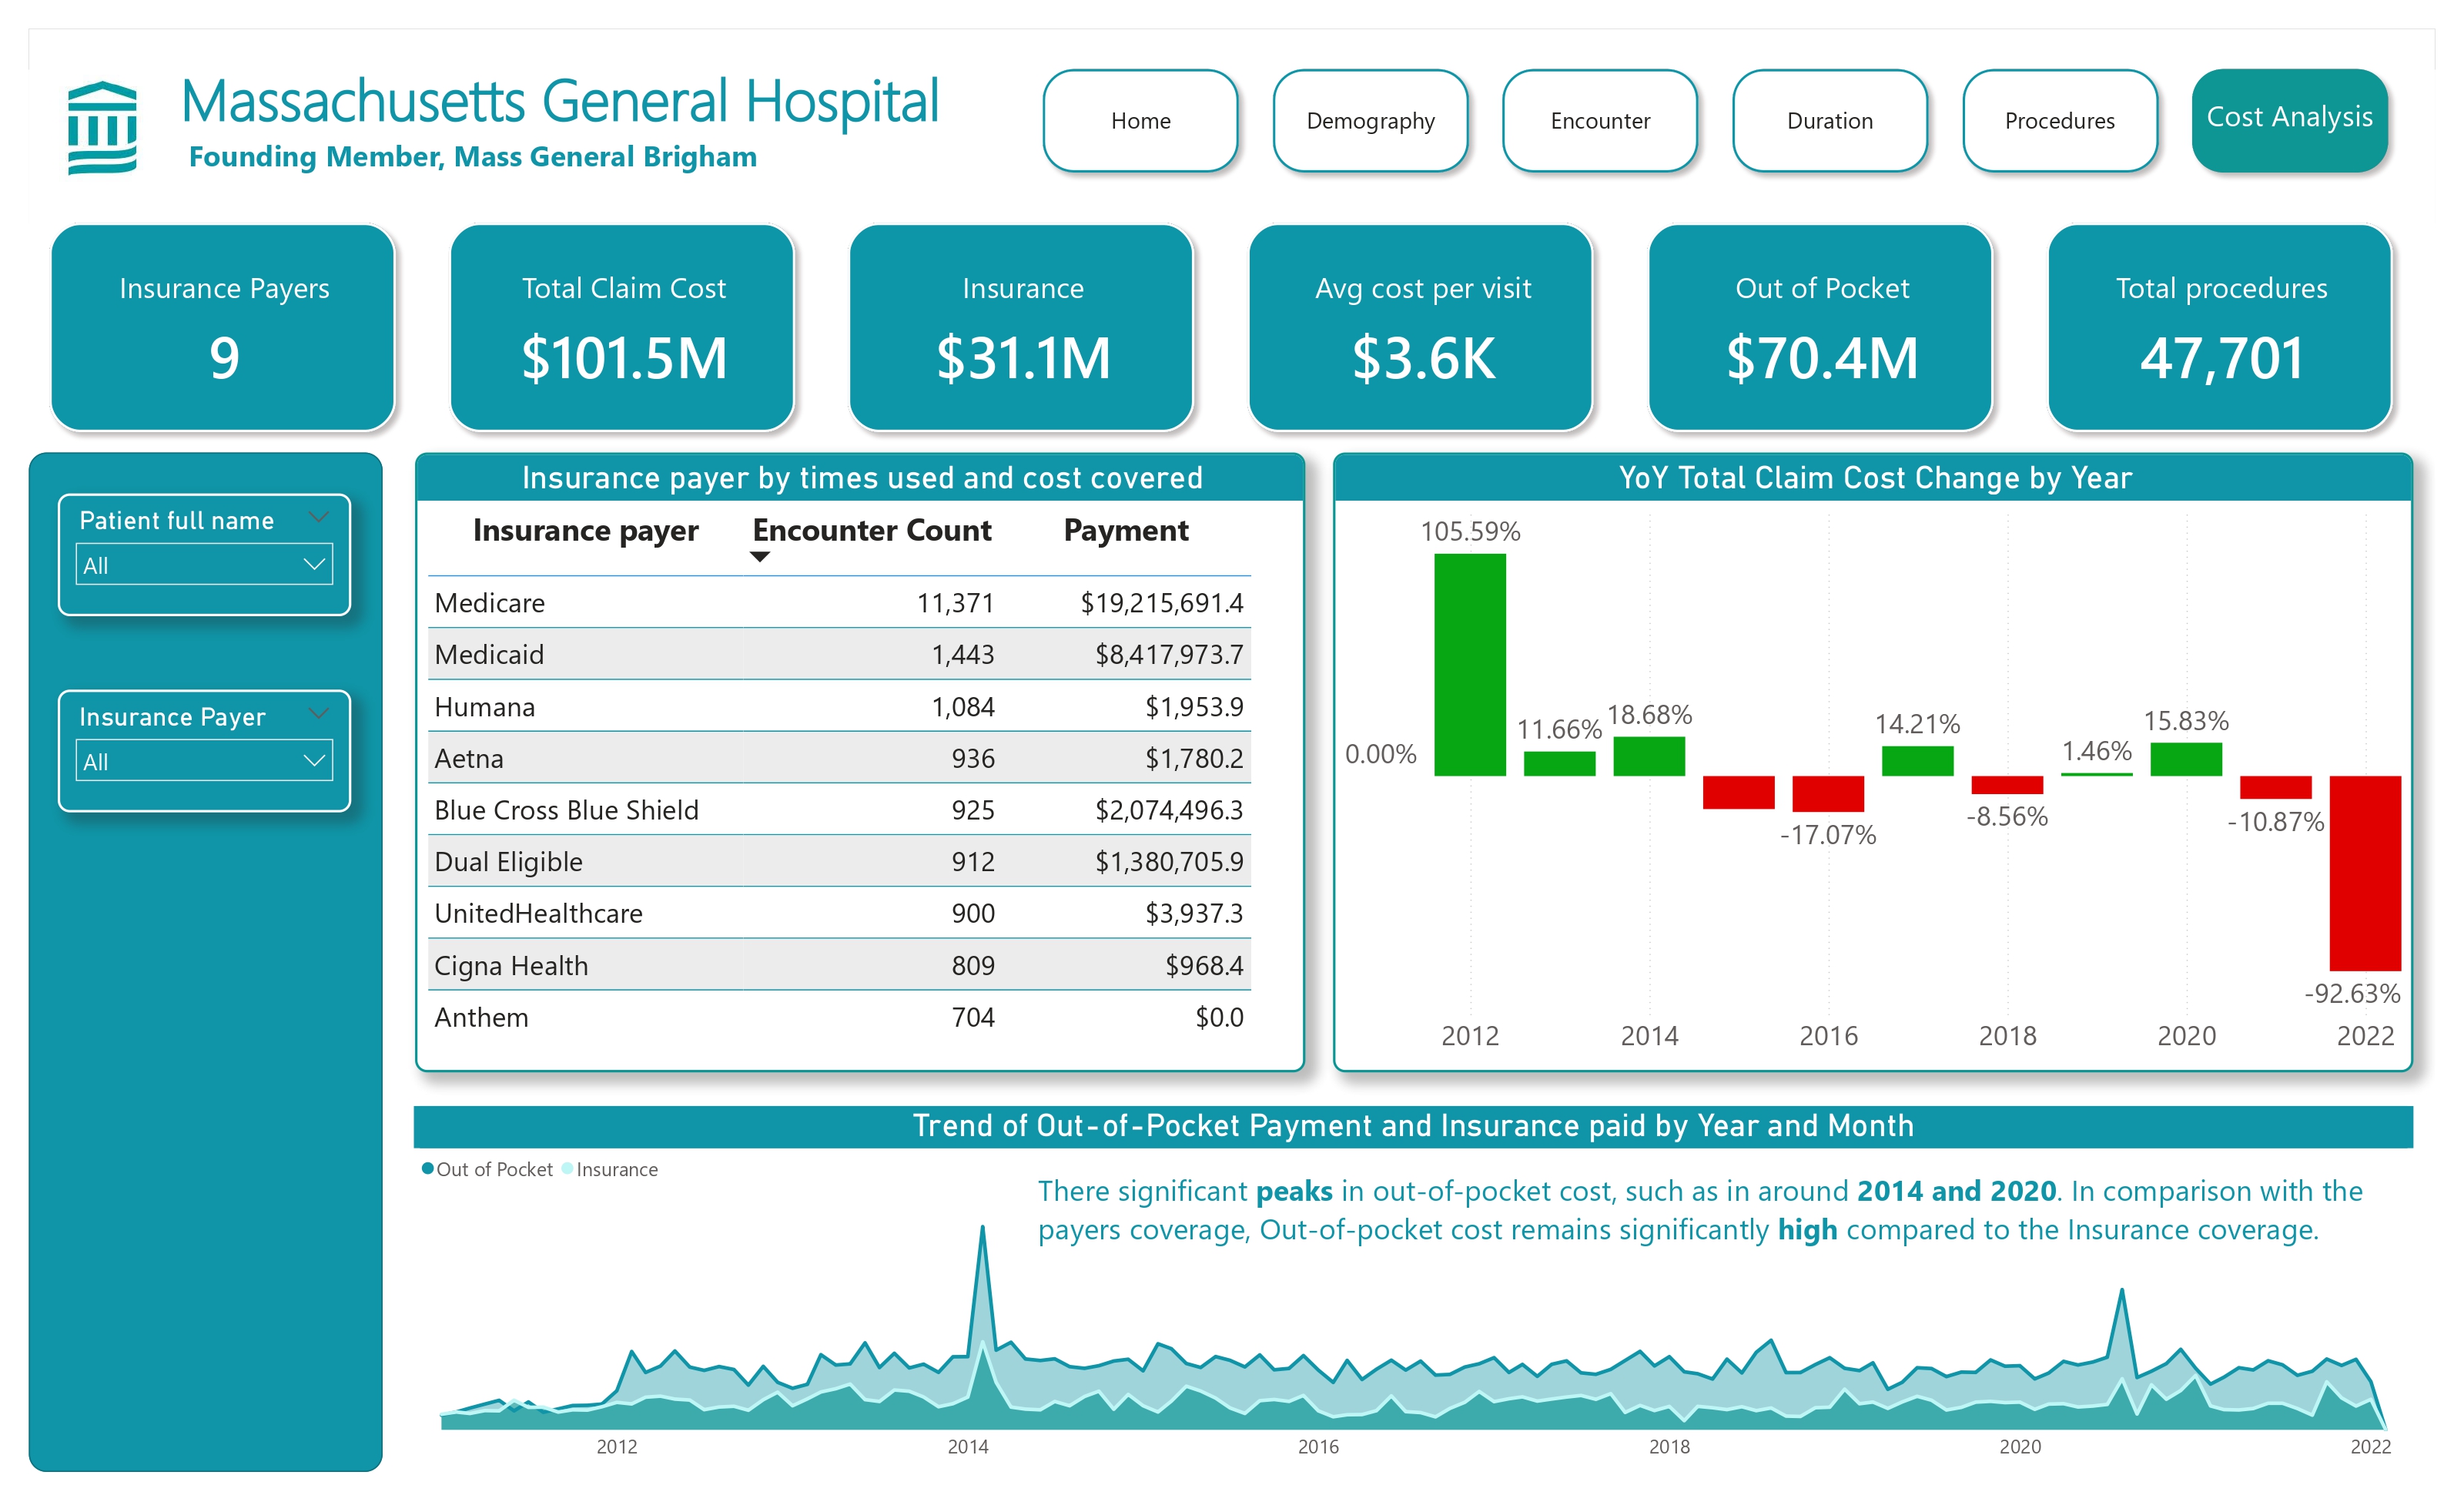This screenshot has height=1502, width=2464.
Task: Click the Encounter Count sort arrow
Action: tap(760, 557)
